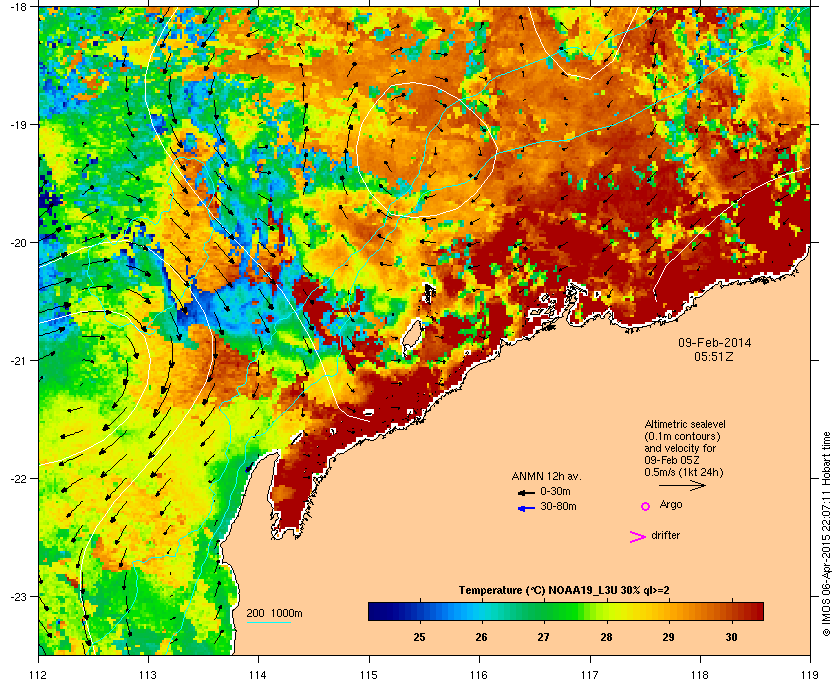Click the '(0.1m contours)' text
The height and width of the screenshot is (680, 840).
682,436
